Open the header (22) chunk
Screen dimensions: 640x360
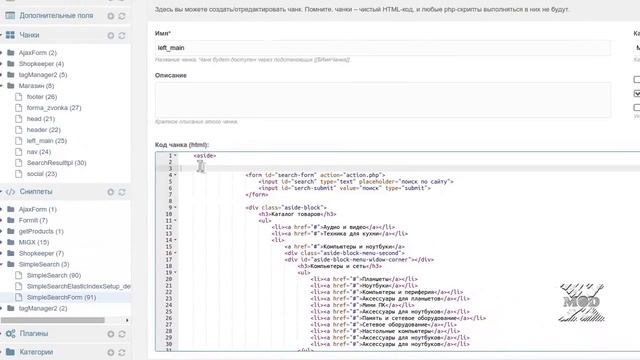[x=44, y=130]
